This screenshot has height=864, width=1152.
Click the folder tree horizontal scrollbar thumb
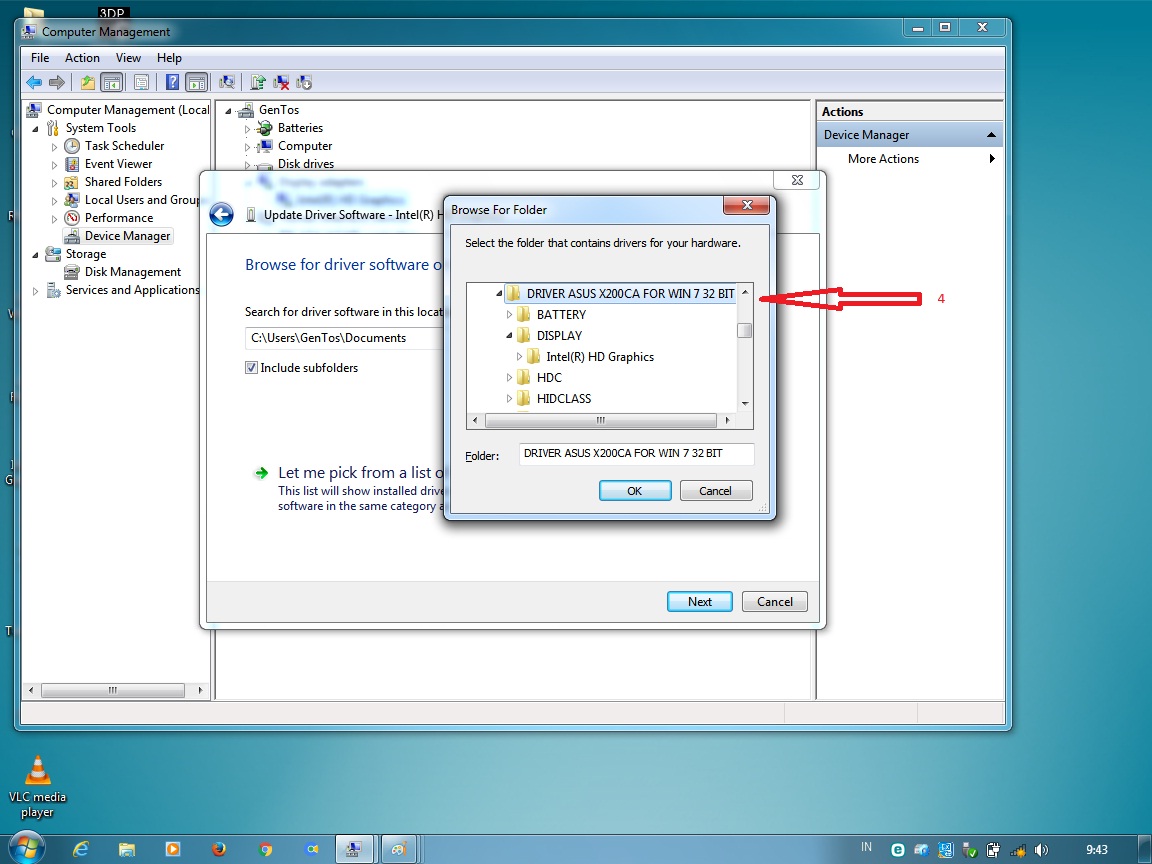pyautogui.click(x=600, y=420)
